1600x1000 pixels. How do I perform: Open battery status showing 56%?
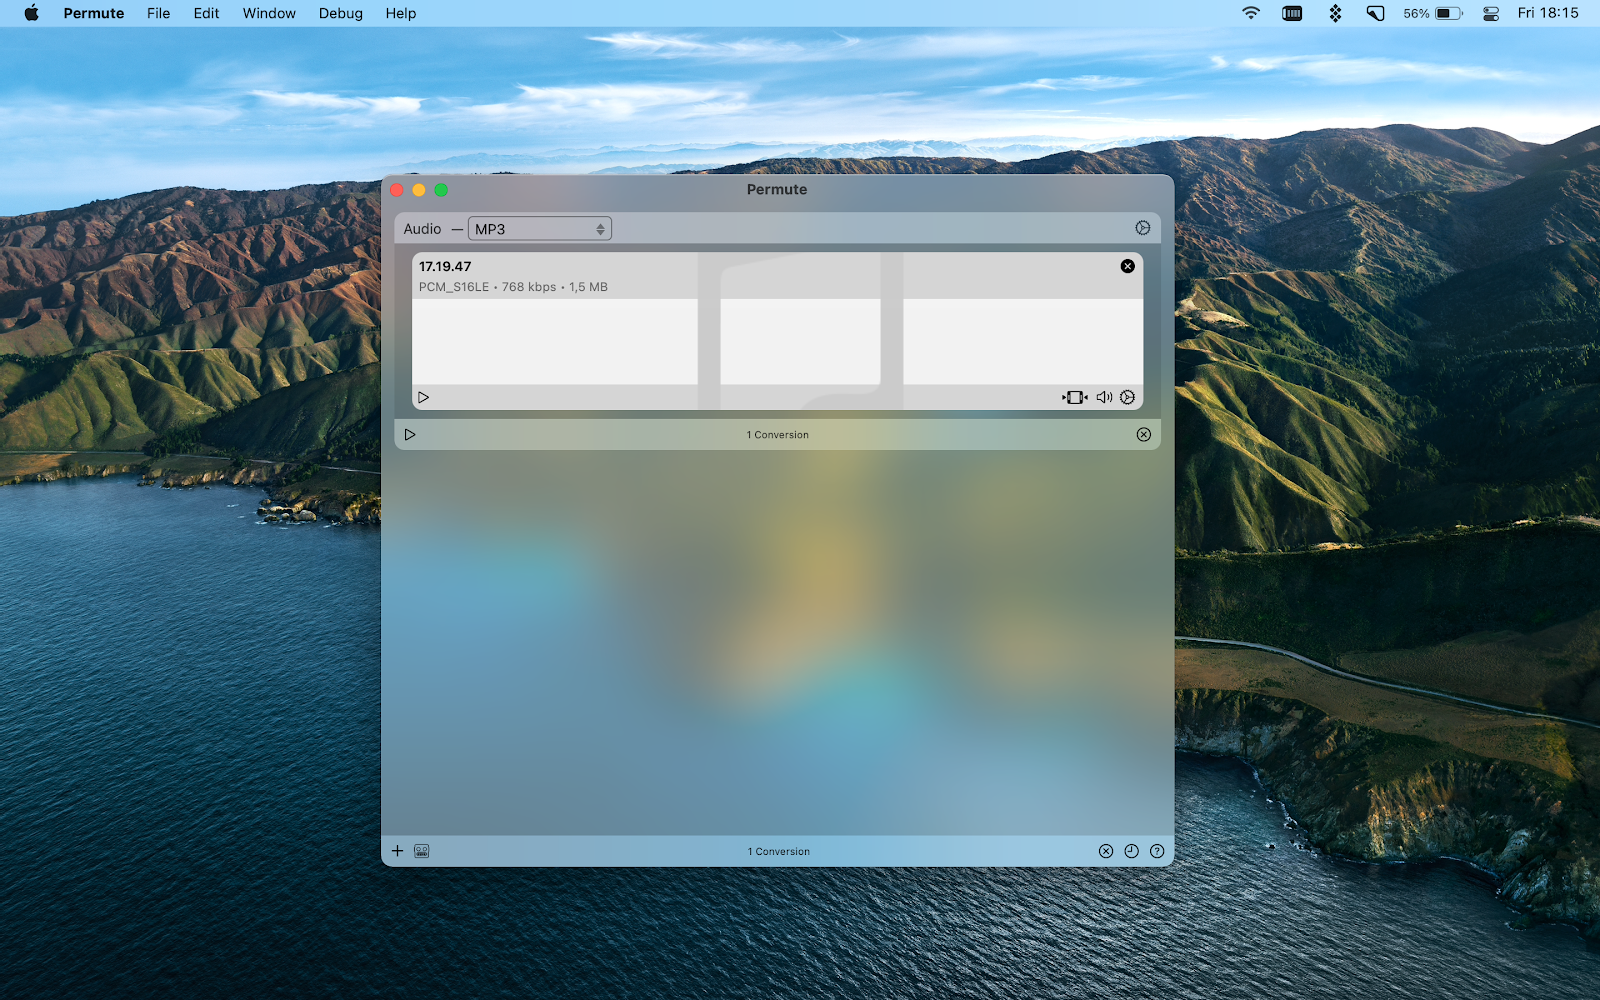(x=1433, y=13)
